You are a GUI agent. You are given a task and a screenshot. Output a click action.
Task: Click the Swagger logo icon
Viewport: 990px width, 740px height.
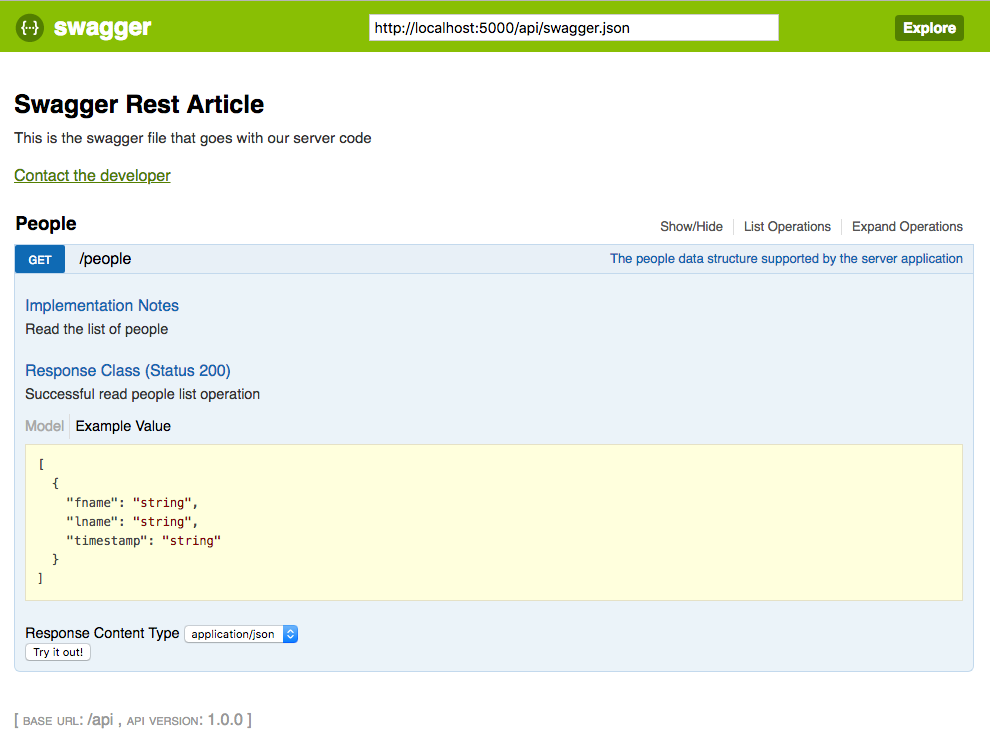pyautogui.click(x=30, y=28)
